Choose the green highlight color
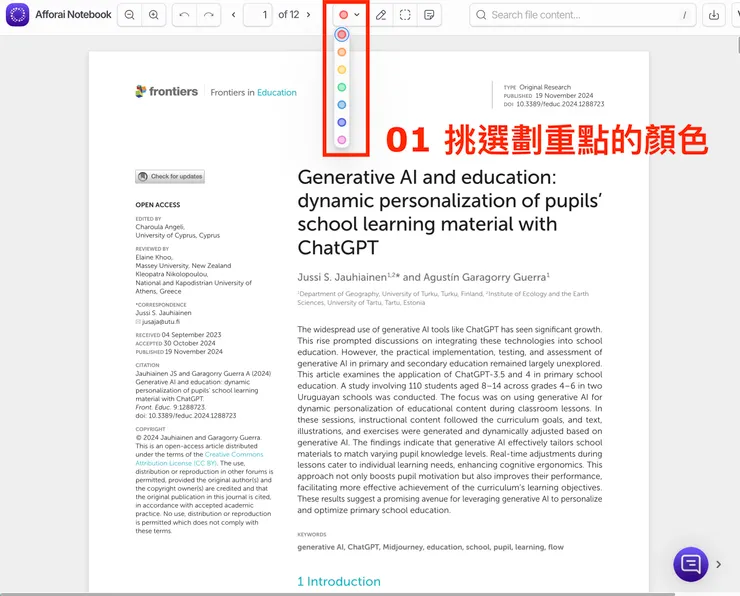Screen dimensions: 740x596 click(342, 87)
